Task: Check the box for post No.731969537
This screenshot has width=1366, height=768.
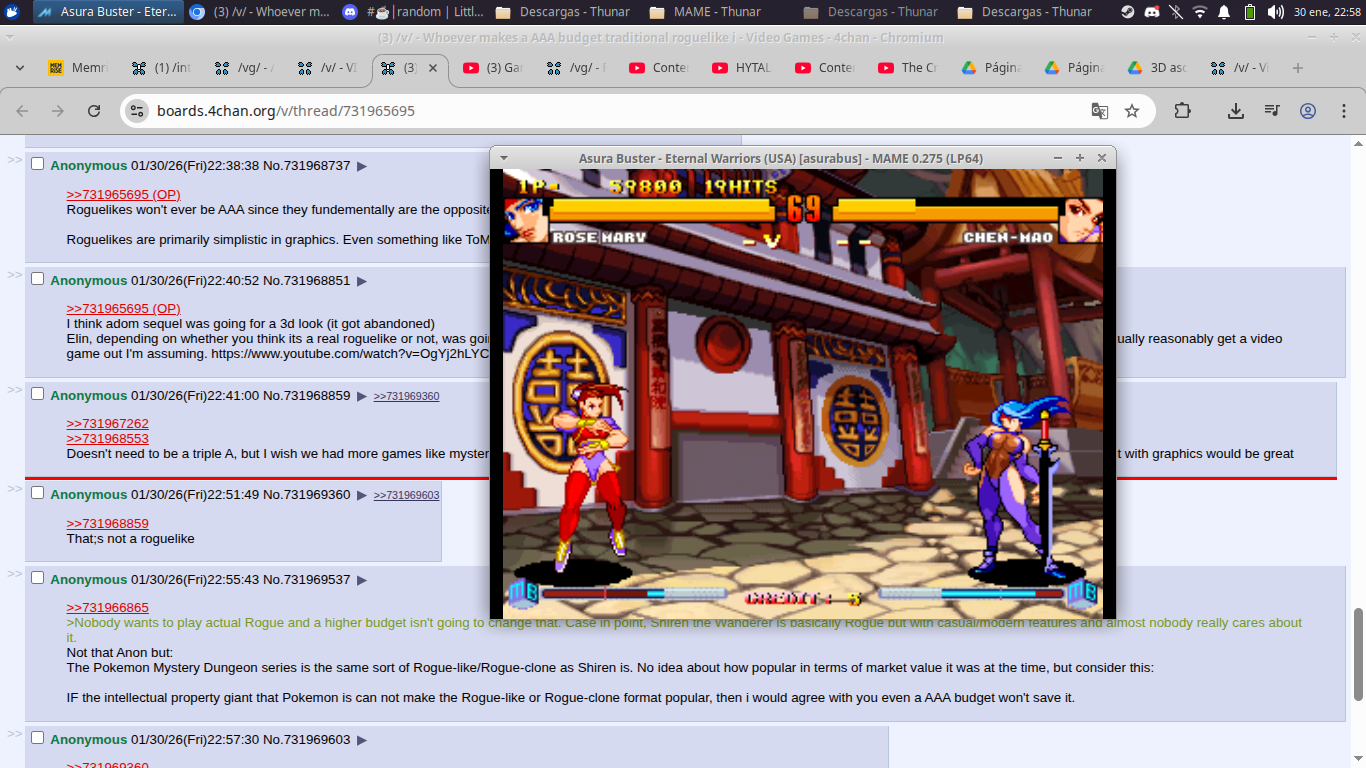Action: click(38, 578)
